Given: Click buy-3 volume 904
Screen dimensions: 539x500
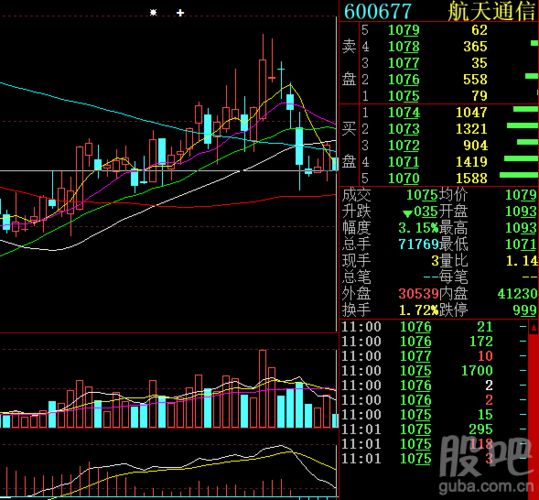Looking at the screenshot, I should [x=475, y=145].
